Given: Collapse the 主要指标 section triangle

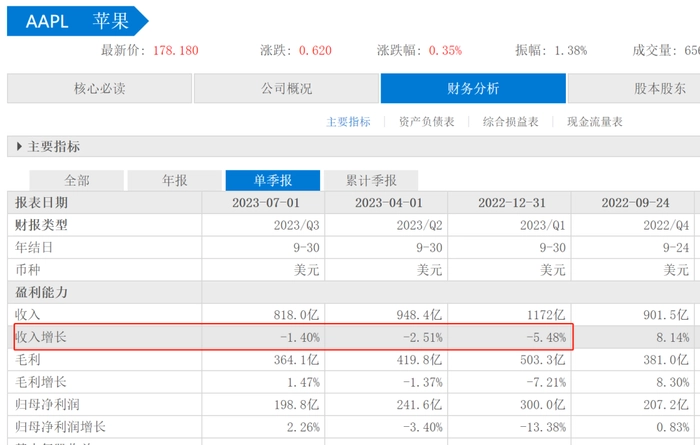Looking at the screenshot, I should click(20, 147).
